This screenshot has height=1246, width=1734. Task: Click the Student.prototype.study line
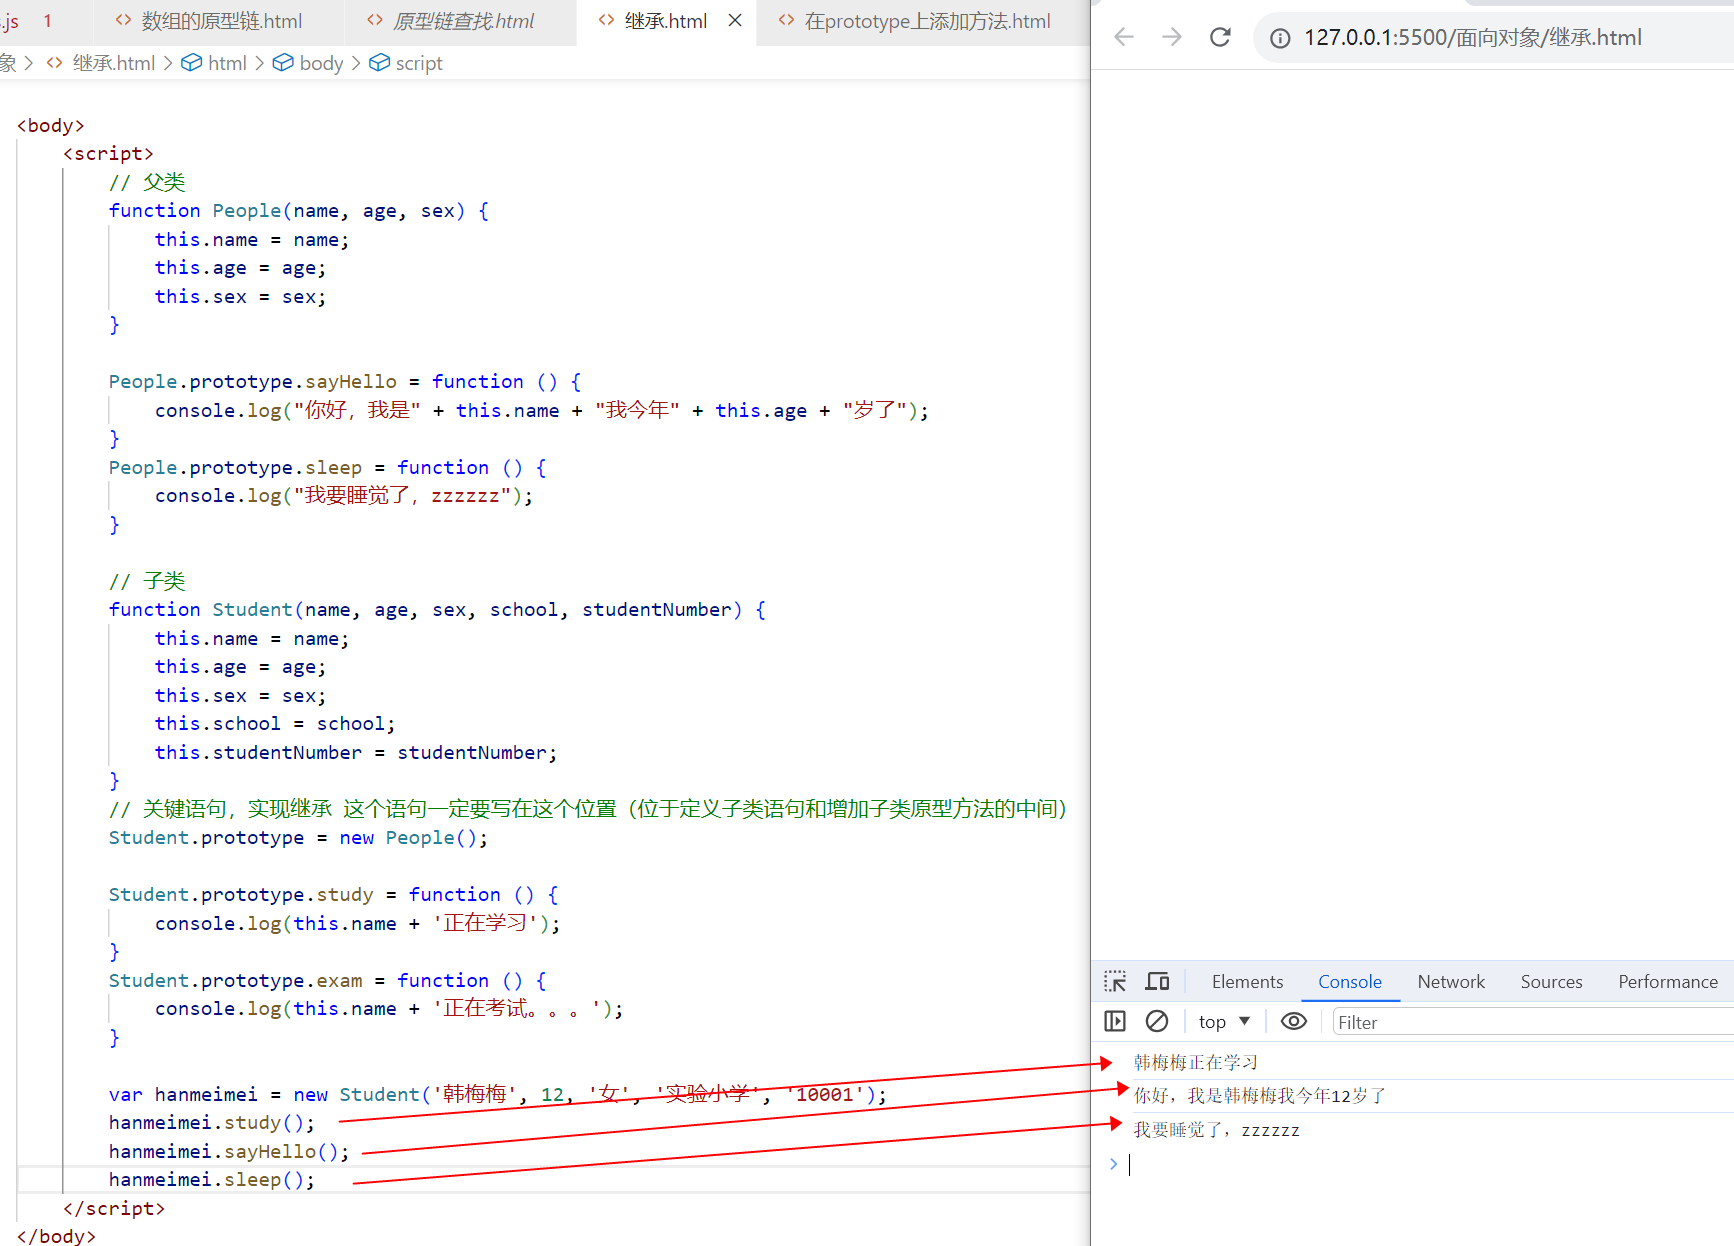[x=333, y=895]
